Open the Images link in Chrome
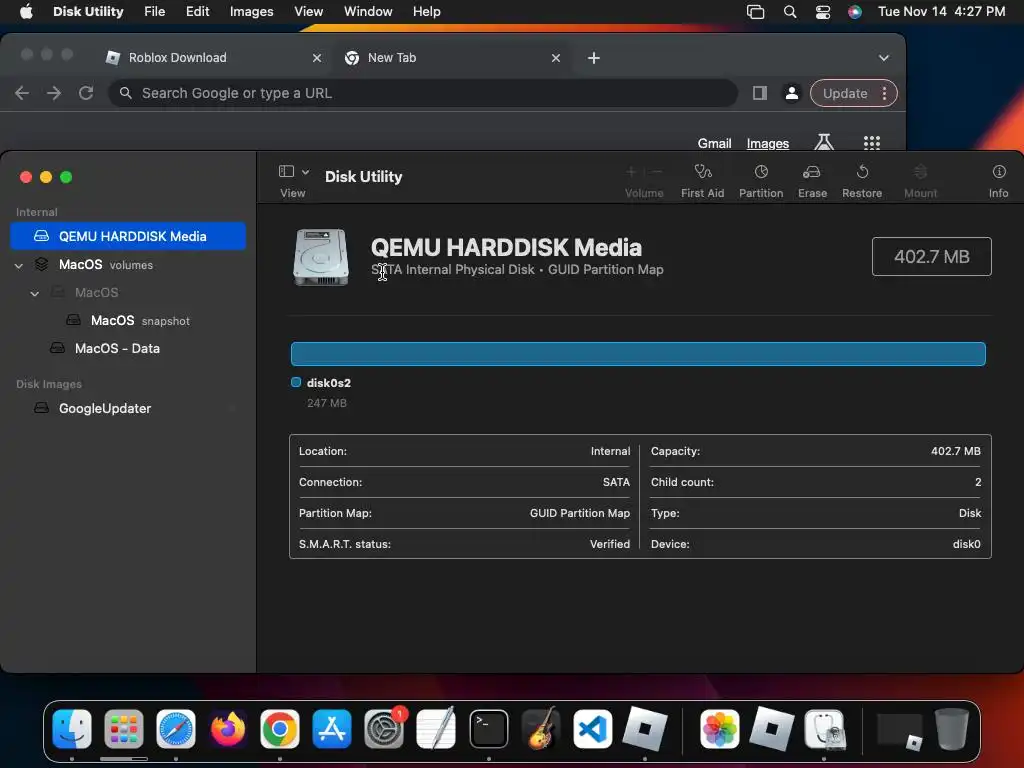Viewport: 1024px width, 768px height. pyautogui.click(x=767, y=143)
